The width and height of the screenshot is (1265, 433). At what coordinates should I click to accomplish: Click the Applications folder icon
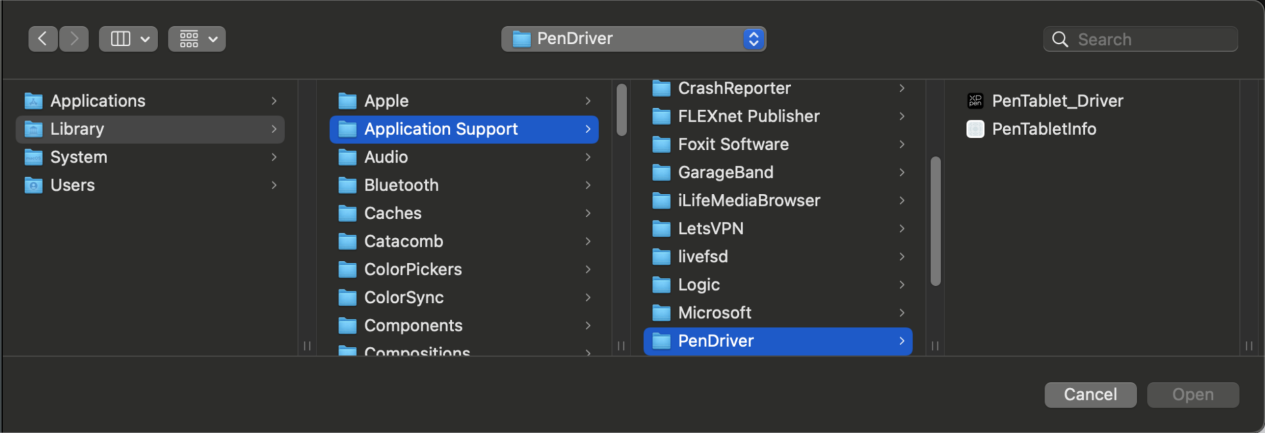[34, 101]
